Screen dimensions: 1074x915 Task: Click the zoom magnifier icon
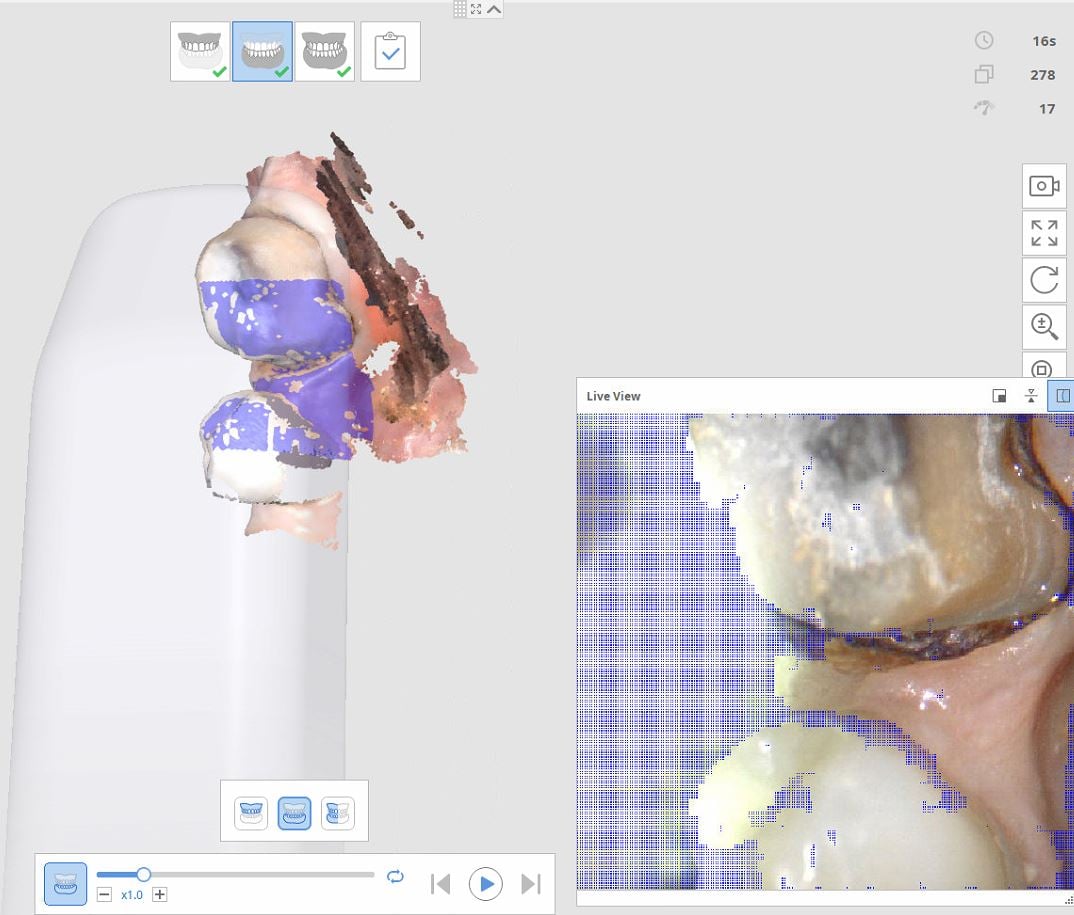1044,327
